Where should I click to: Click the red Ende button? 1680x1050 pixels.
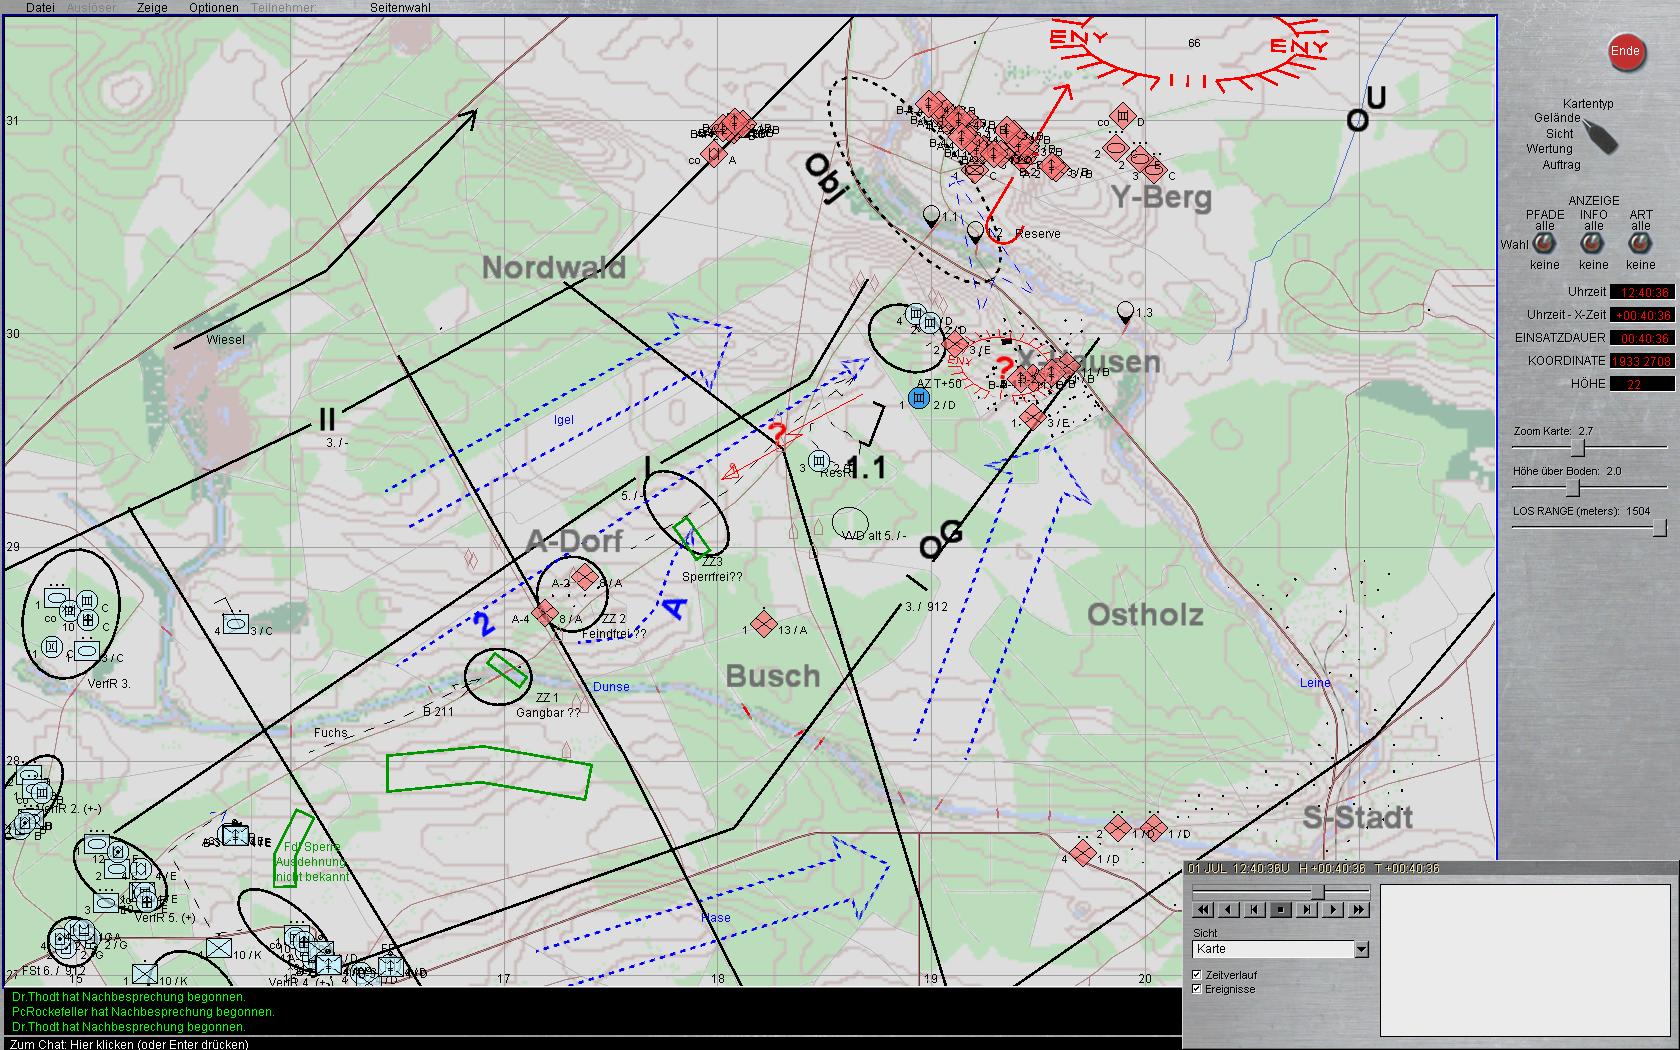(1625, 52)
